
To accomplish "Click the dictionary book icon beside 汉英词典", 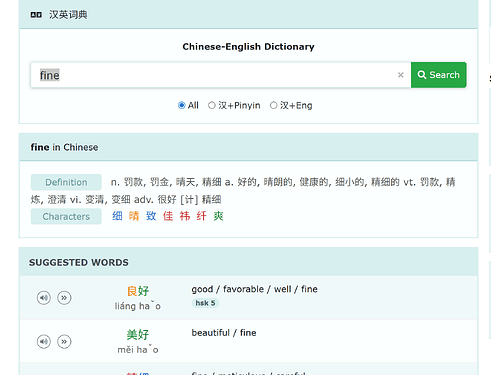I will click(36, 15).
